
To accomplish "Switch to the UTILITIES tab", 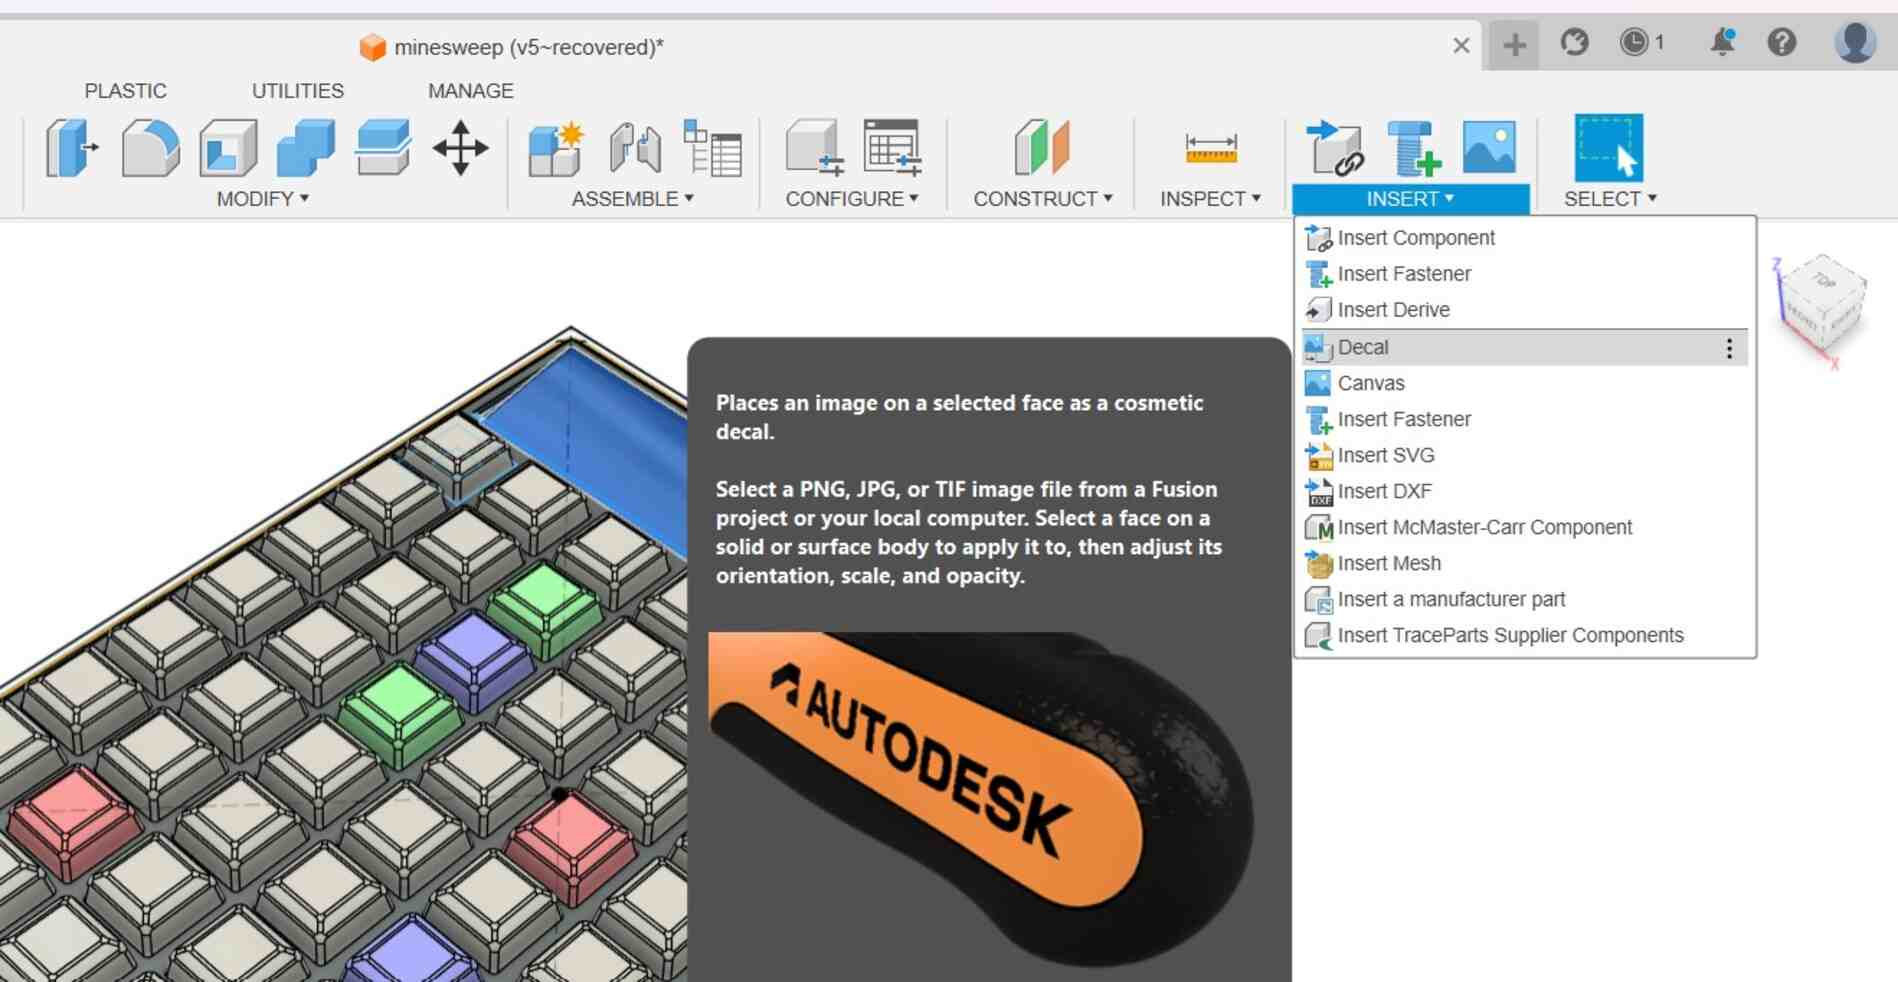I will (297, 91).
